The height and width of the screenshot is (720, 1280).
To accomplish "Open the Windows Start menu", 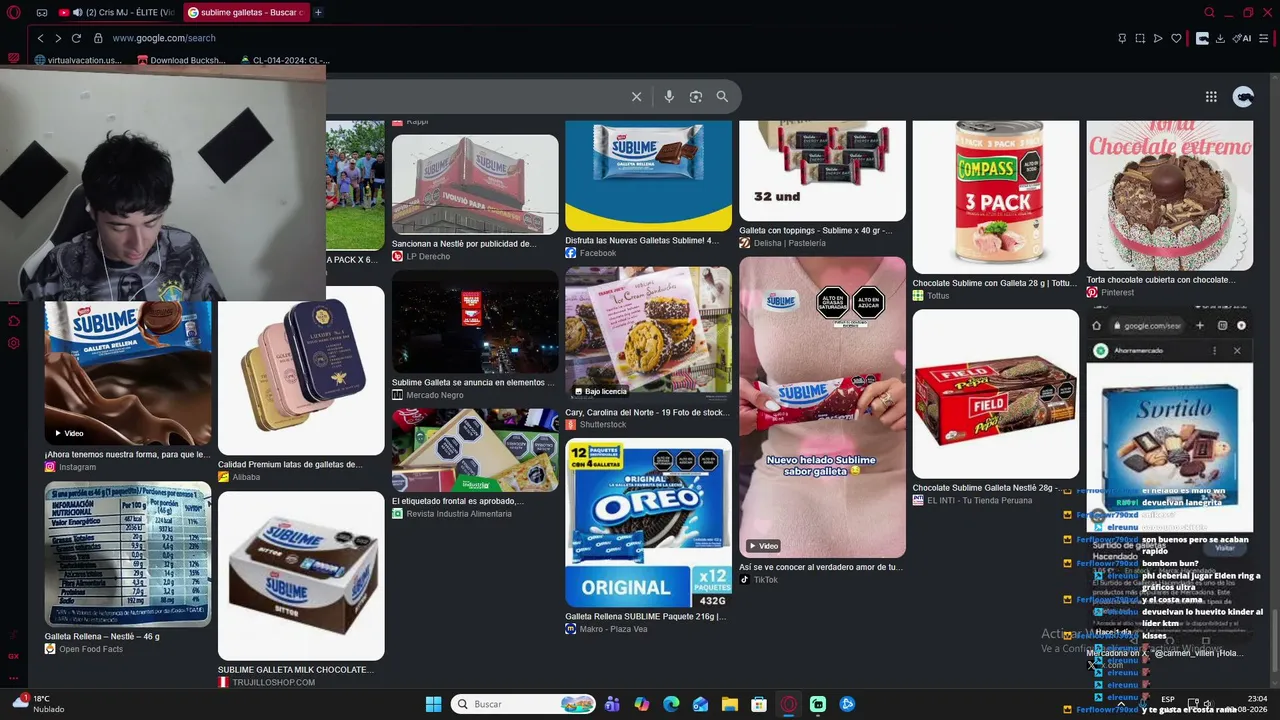I will coord(434,704).
